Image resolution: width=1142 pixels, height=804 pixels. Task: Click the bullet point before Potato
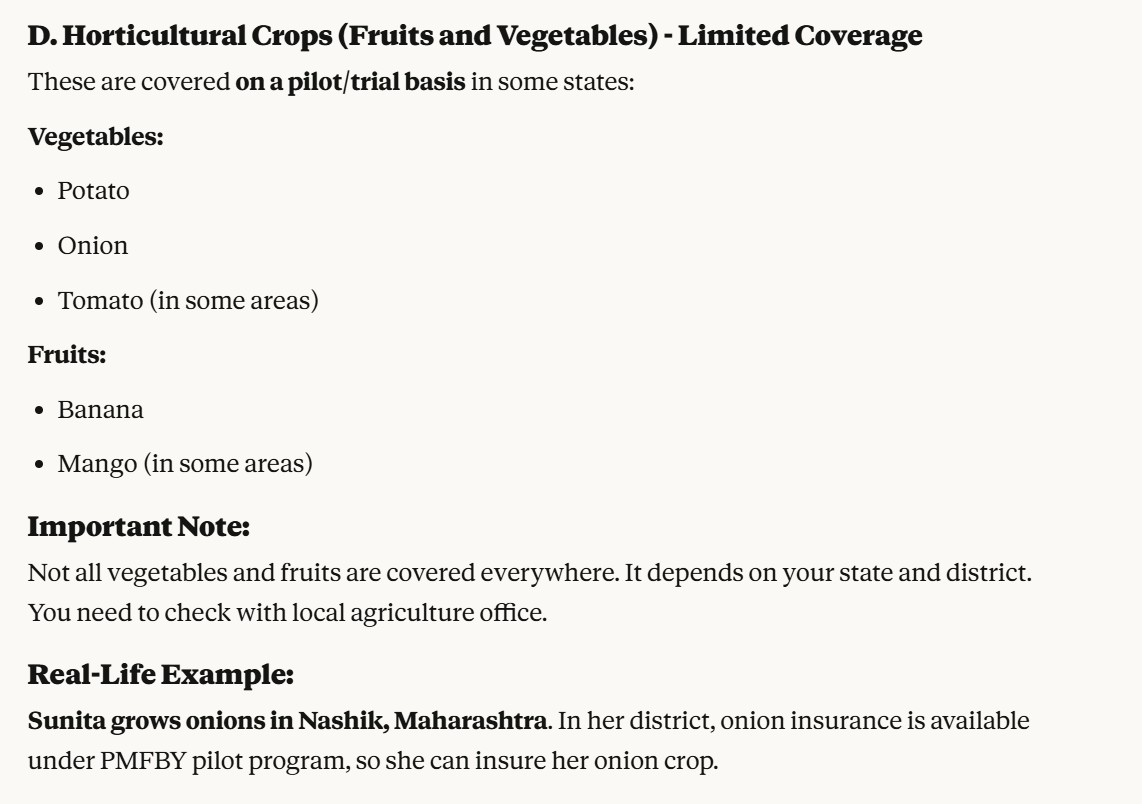(x=39, y=192)
